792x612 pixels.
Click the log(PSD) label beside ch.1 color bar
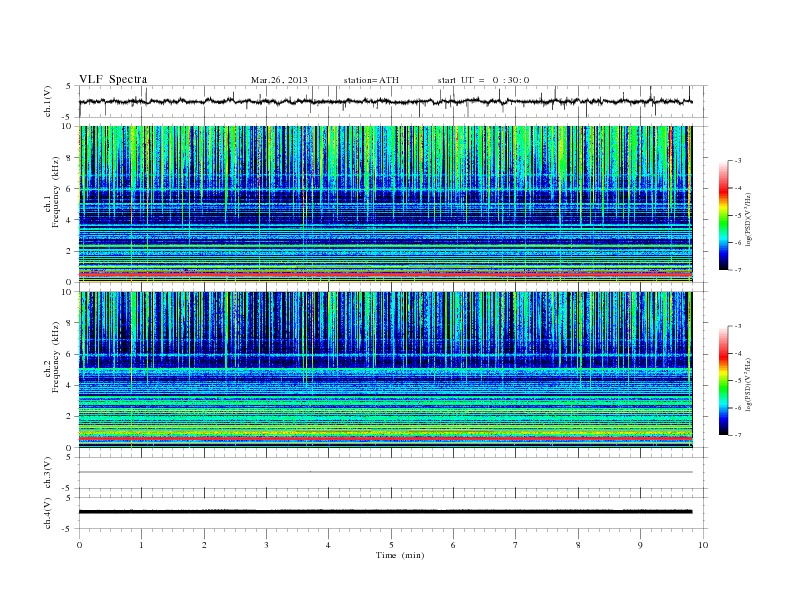[748, 220]
